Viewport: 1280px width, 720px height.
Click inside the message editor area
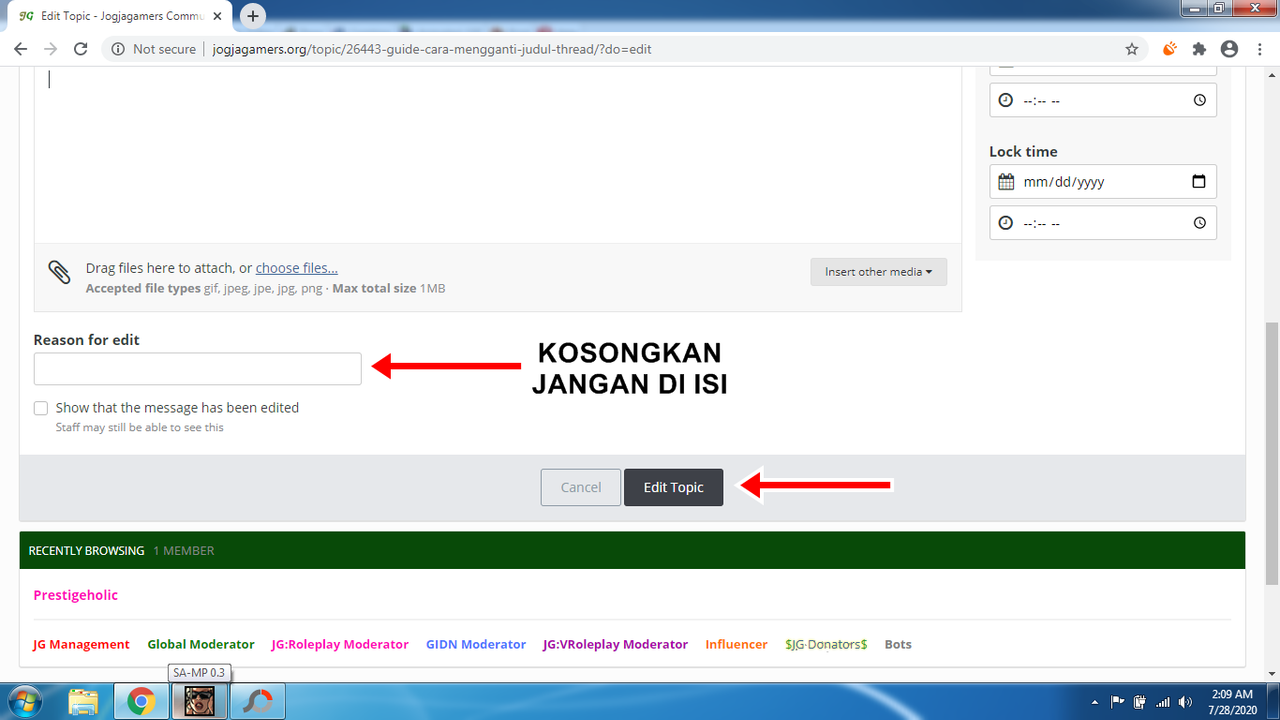click(x=498, y=155)
